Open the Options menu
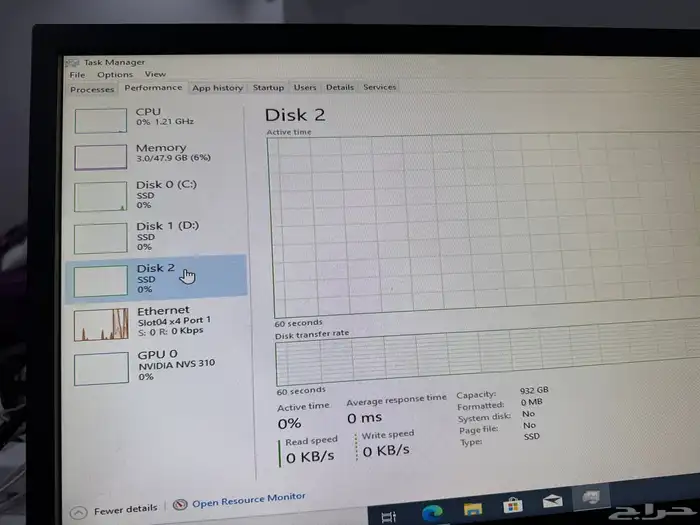This screenshot has height=525, width=700. pyautogui.click(x=115, y=74)
